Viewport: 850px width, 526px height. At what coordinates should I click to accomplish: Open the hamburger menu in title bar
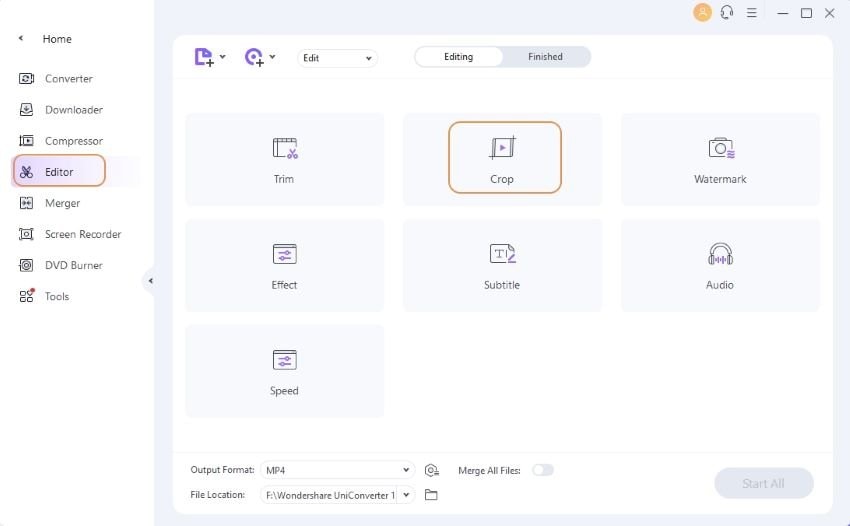point(751,12)
